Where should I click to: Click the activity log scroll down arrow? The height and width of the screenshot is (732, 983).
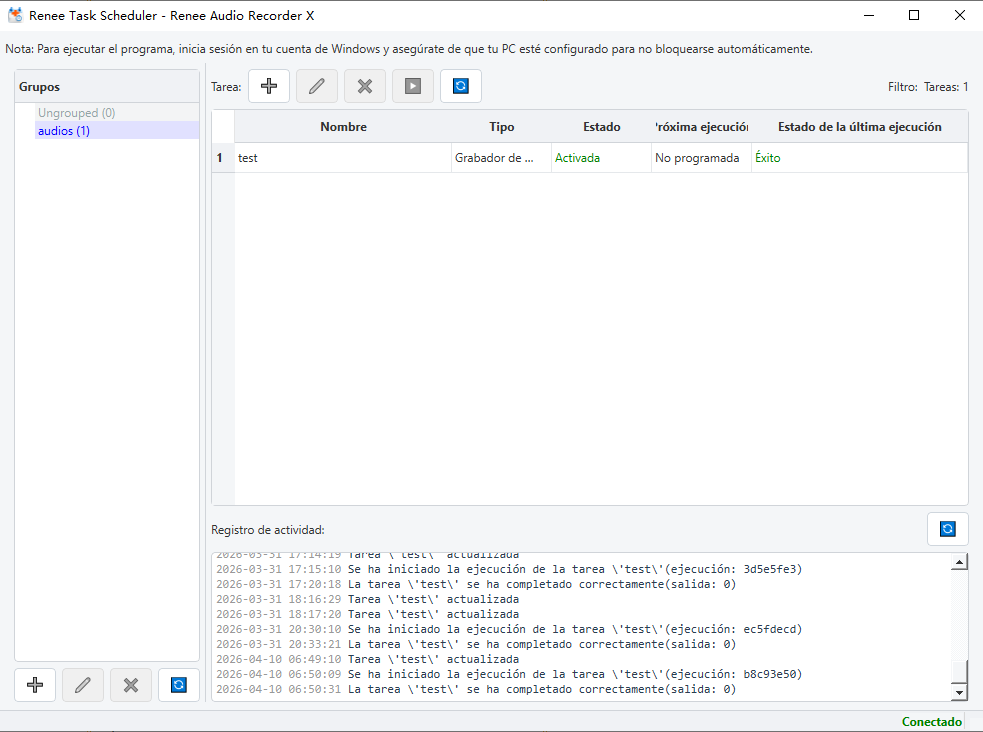959,692
